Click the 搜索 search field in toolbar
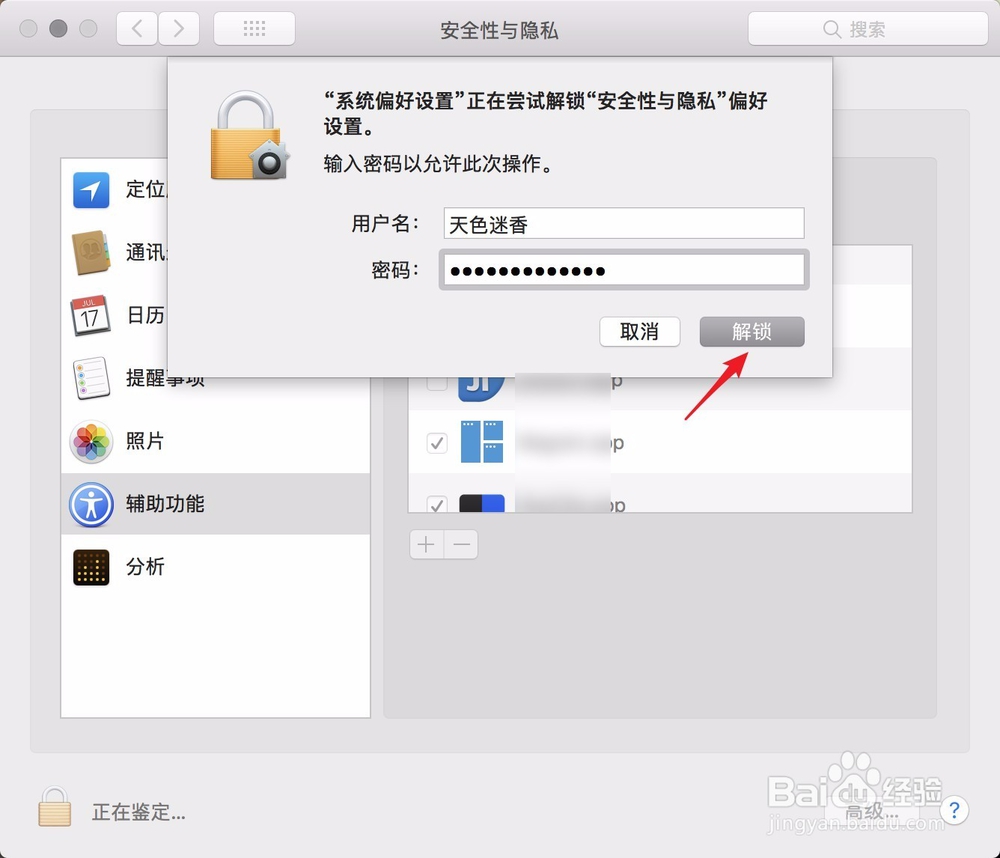The image size is (1000, 858). (866, 29)
